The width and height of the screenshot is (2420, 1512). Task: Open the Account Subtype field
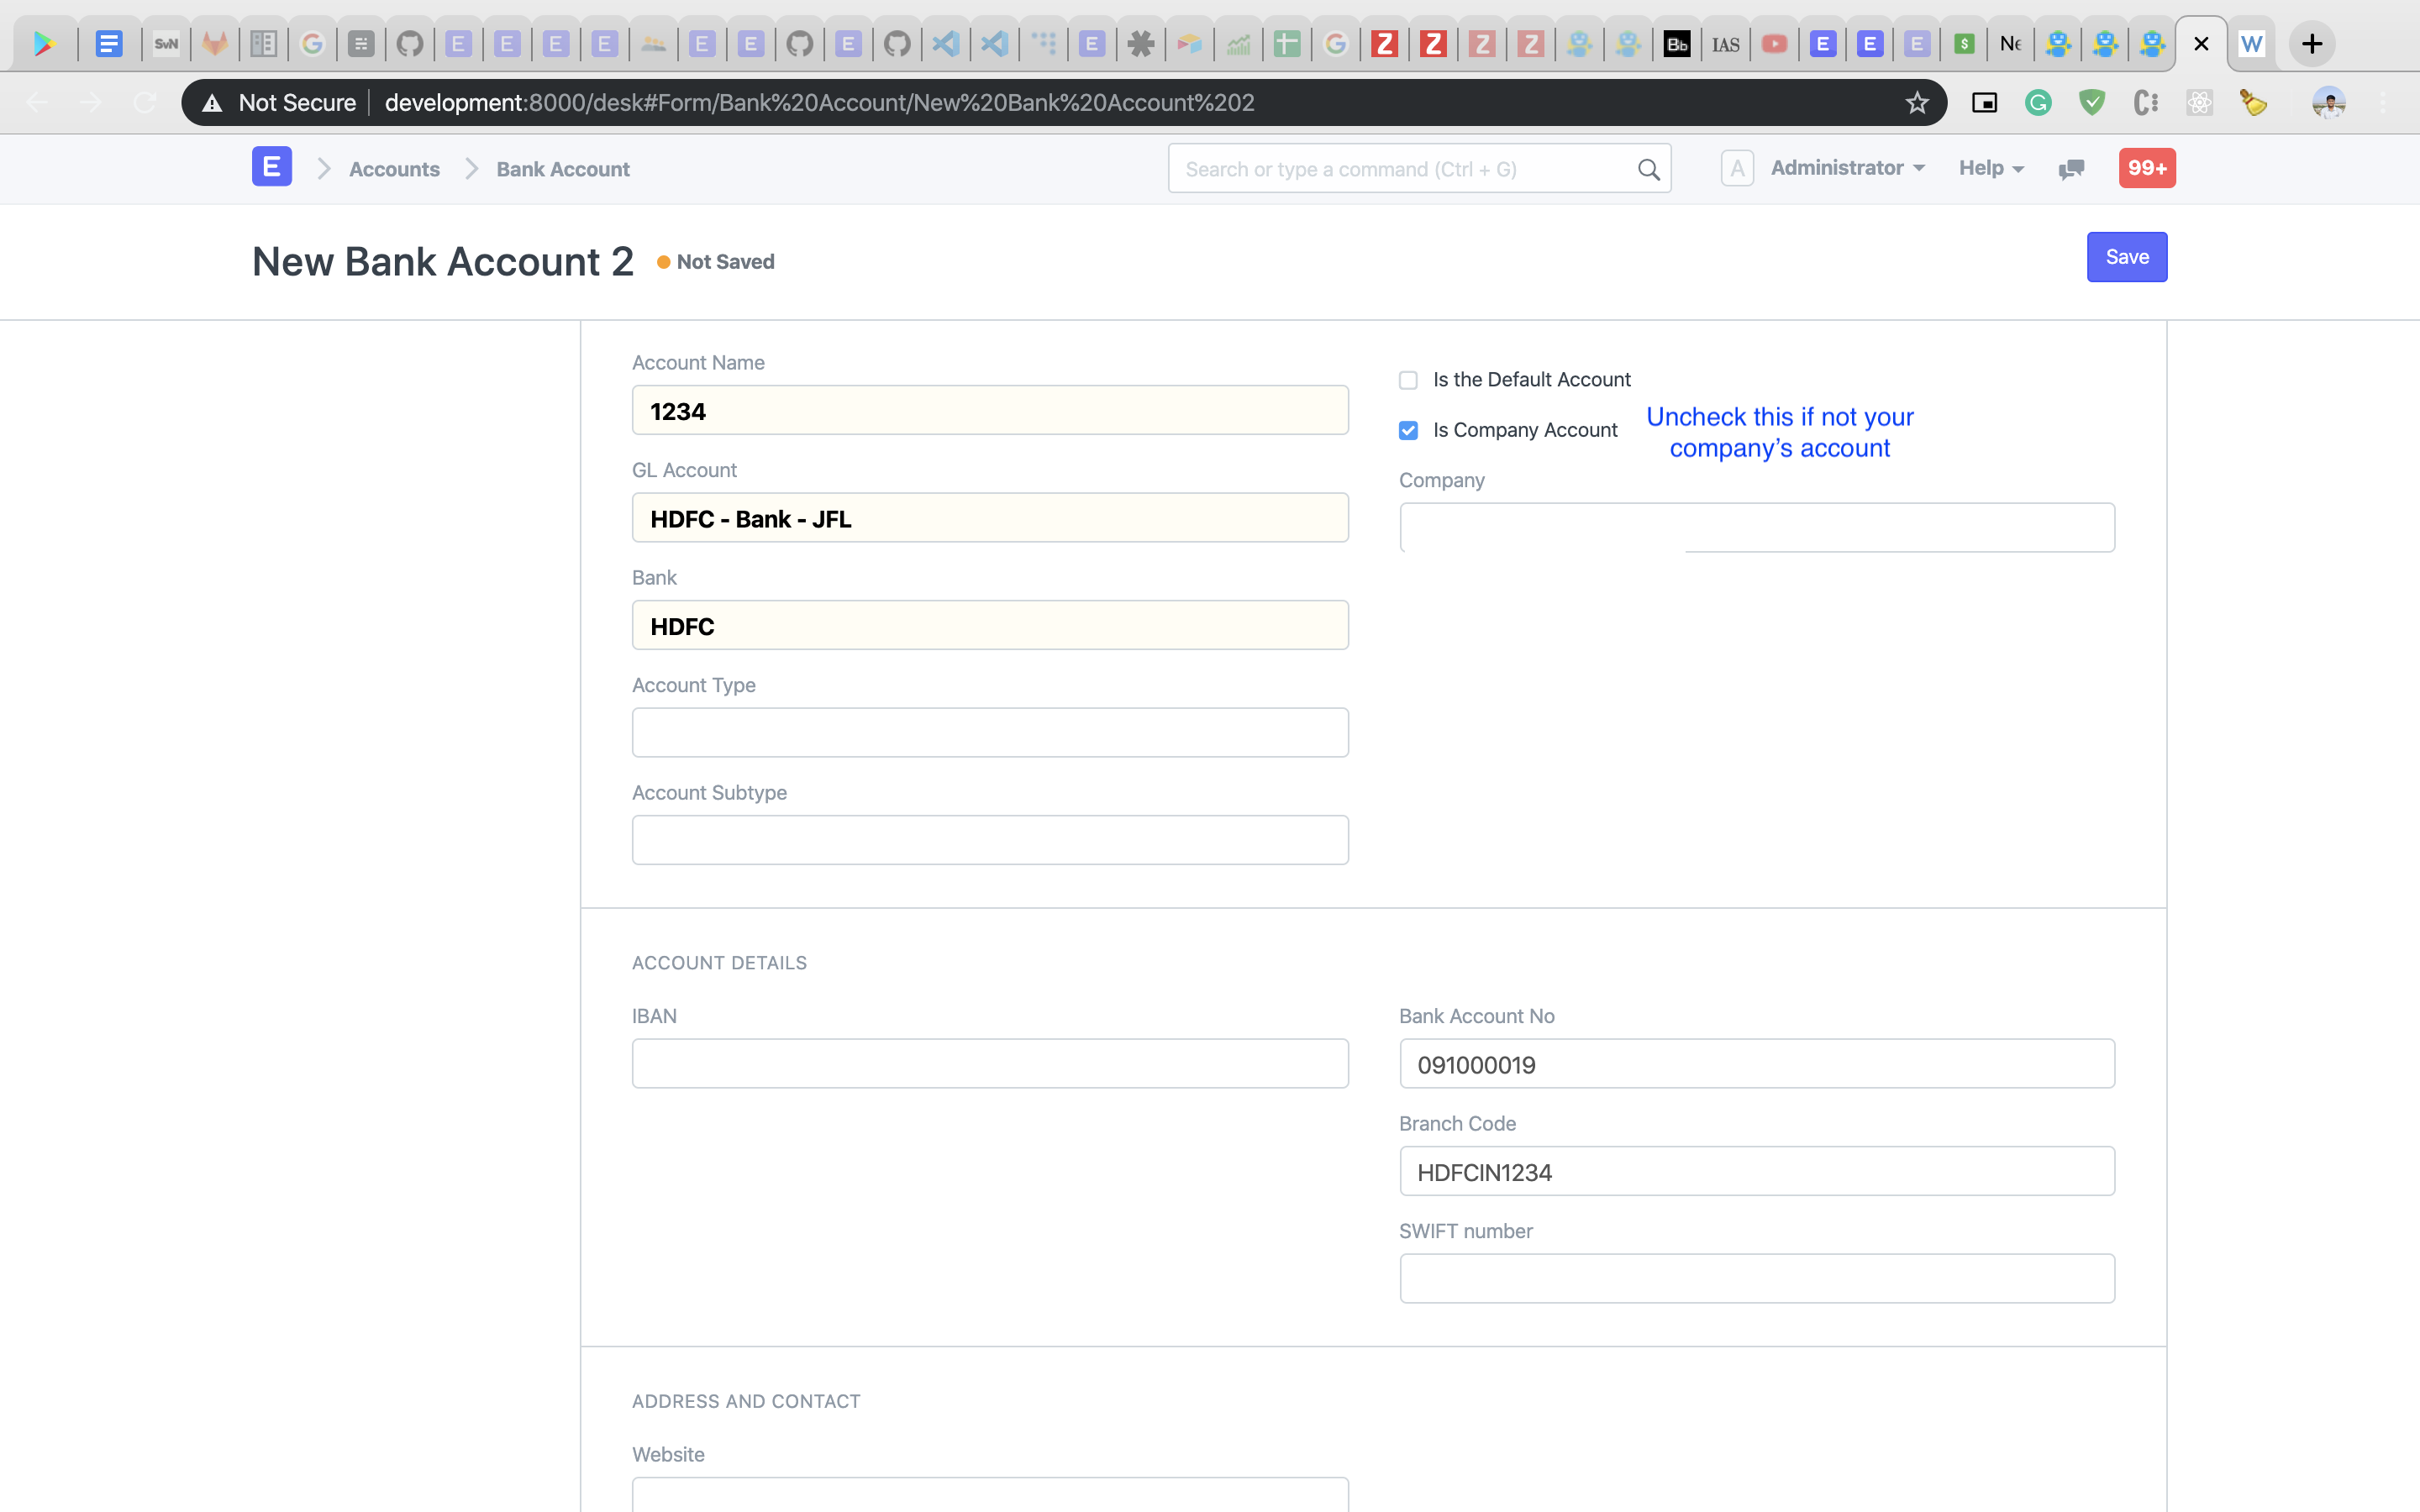(x=990, y=840)
